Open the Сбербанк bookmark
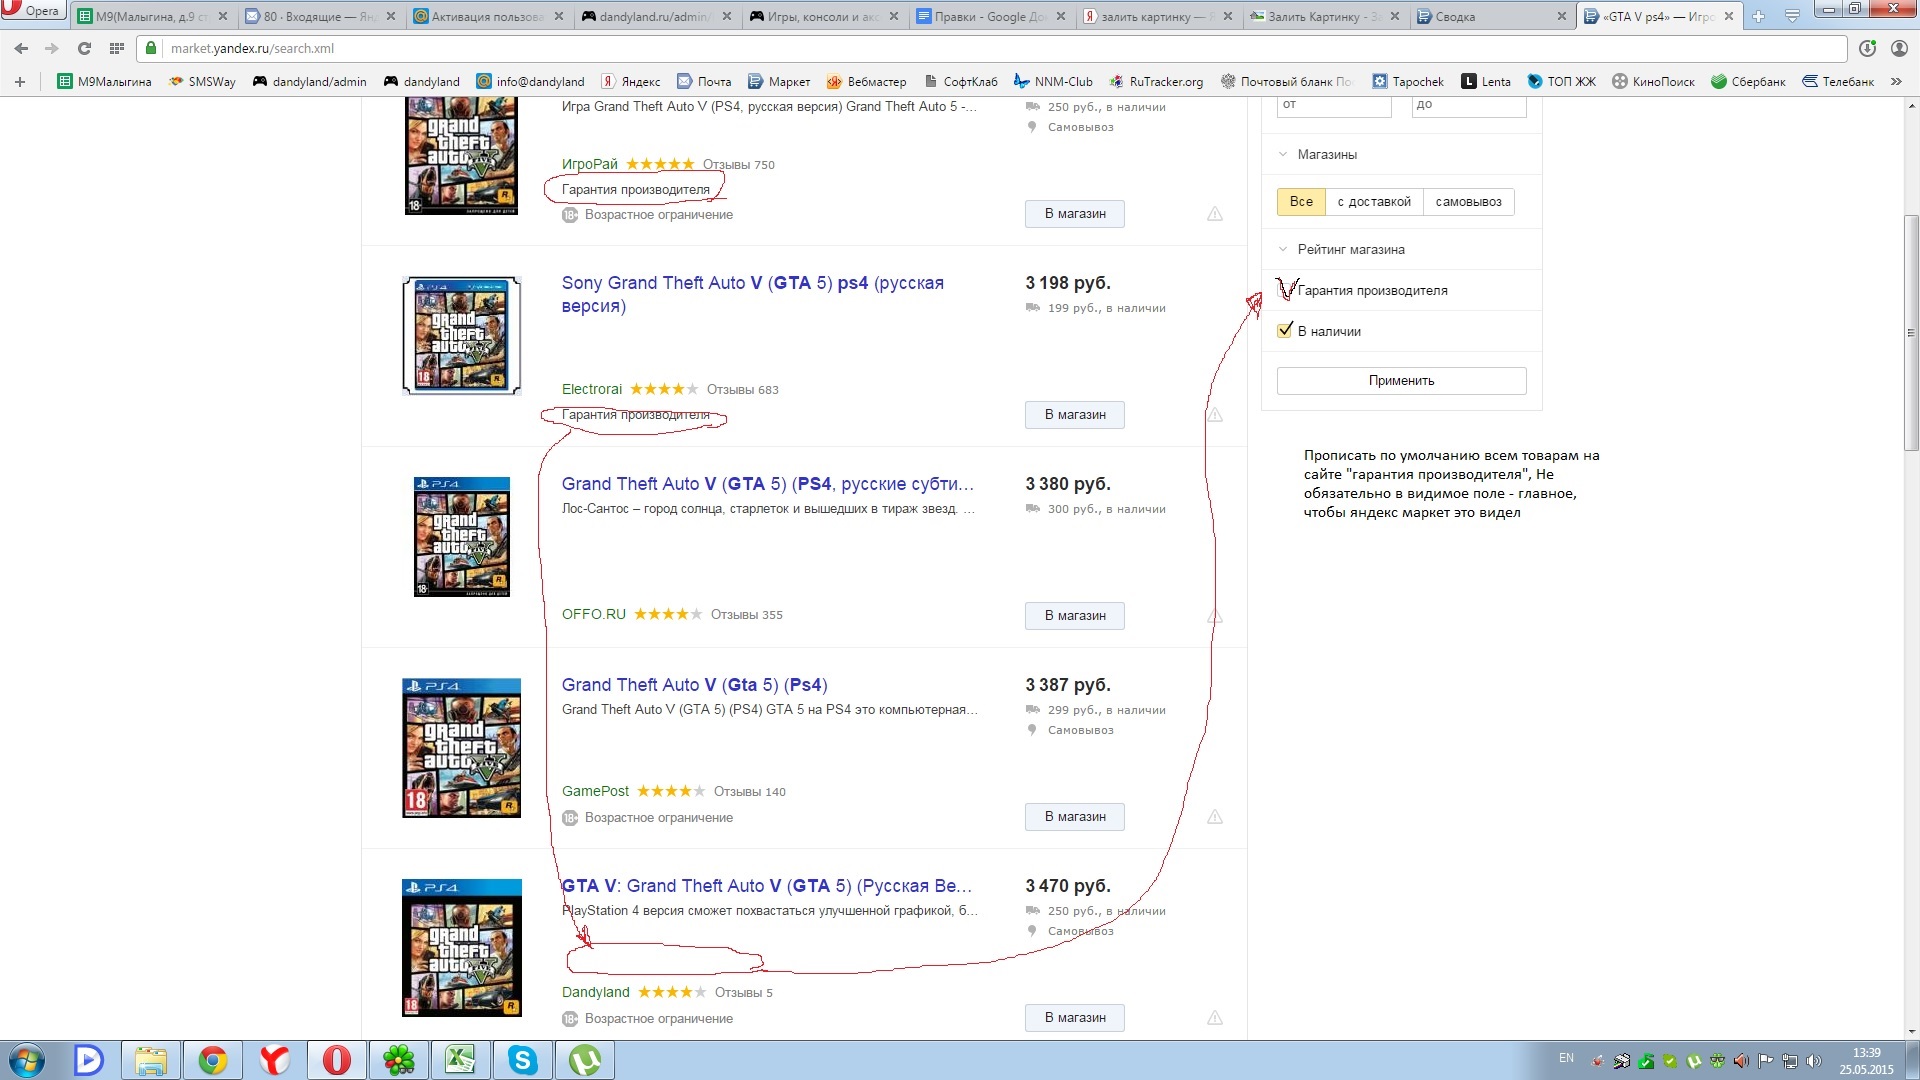This screenshot has width=1920, height=1080. [1748, 82]
